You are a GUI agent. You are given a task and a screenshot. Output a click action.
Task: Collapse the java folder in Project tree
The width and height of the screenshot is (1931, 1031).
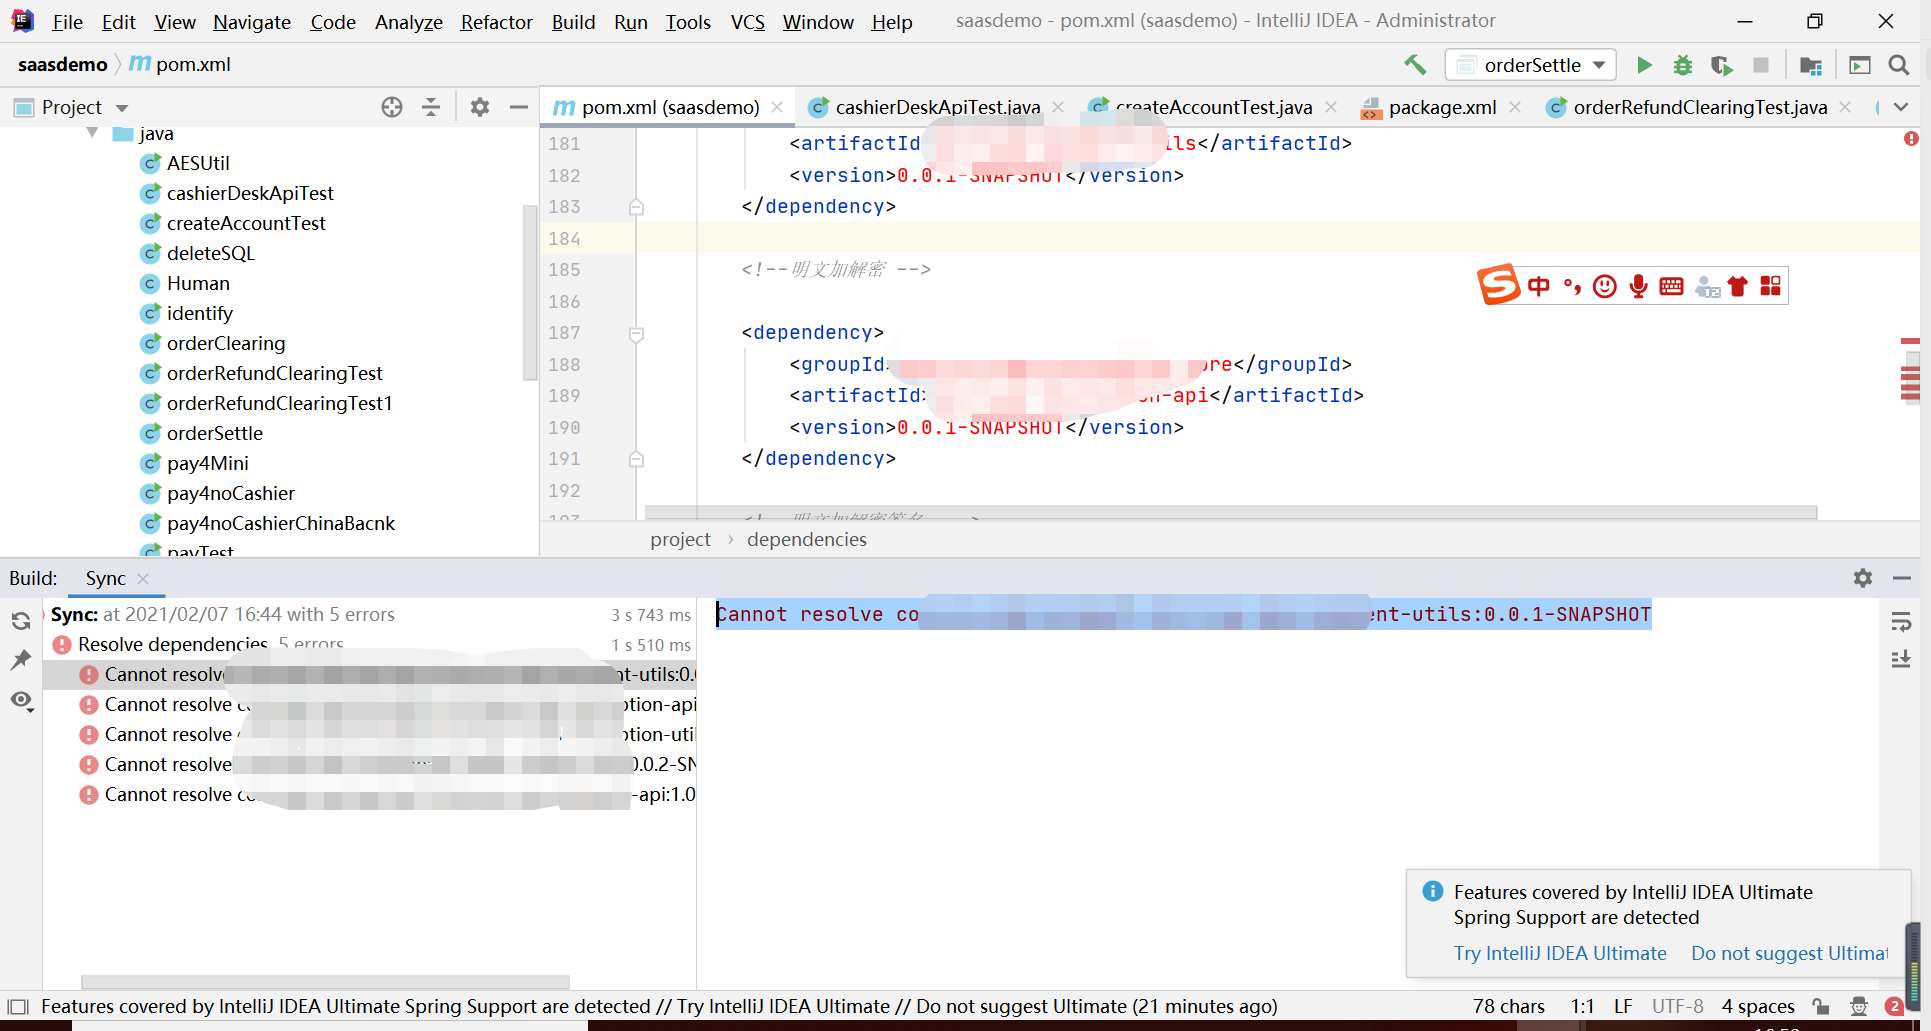pos(91,132)
